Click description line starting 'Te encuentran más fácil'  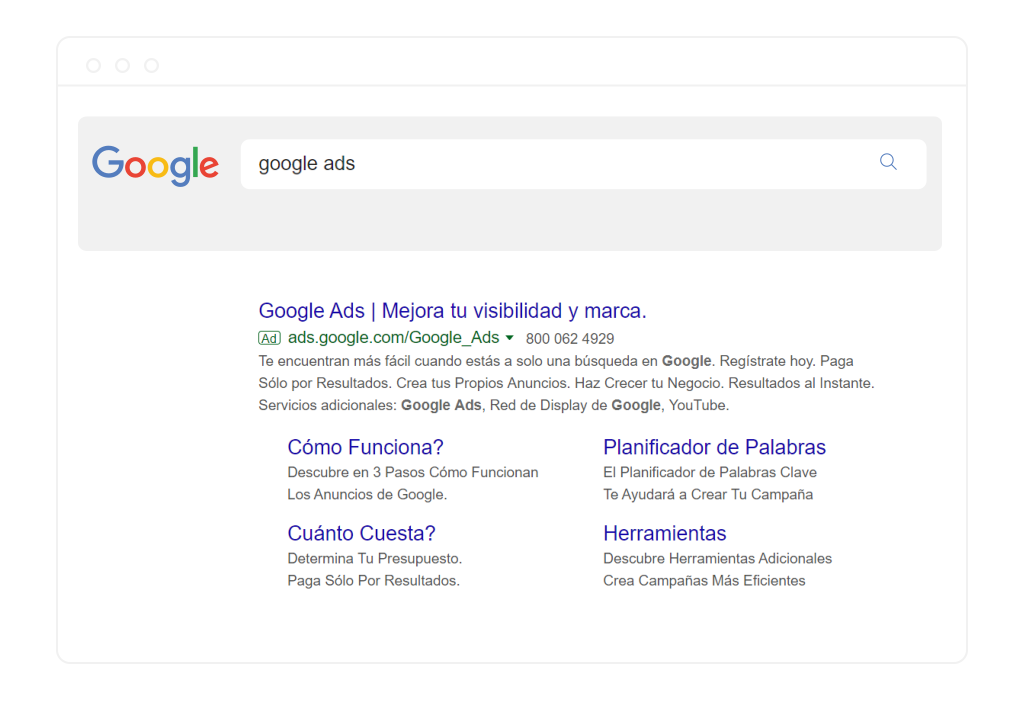pyautogui.click(x=556, y=361)
